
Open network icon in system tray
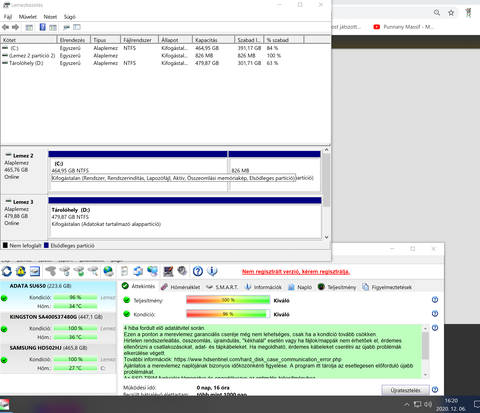[x=417, y=404]
